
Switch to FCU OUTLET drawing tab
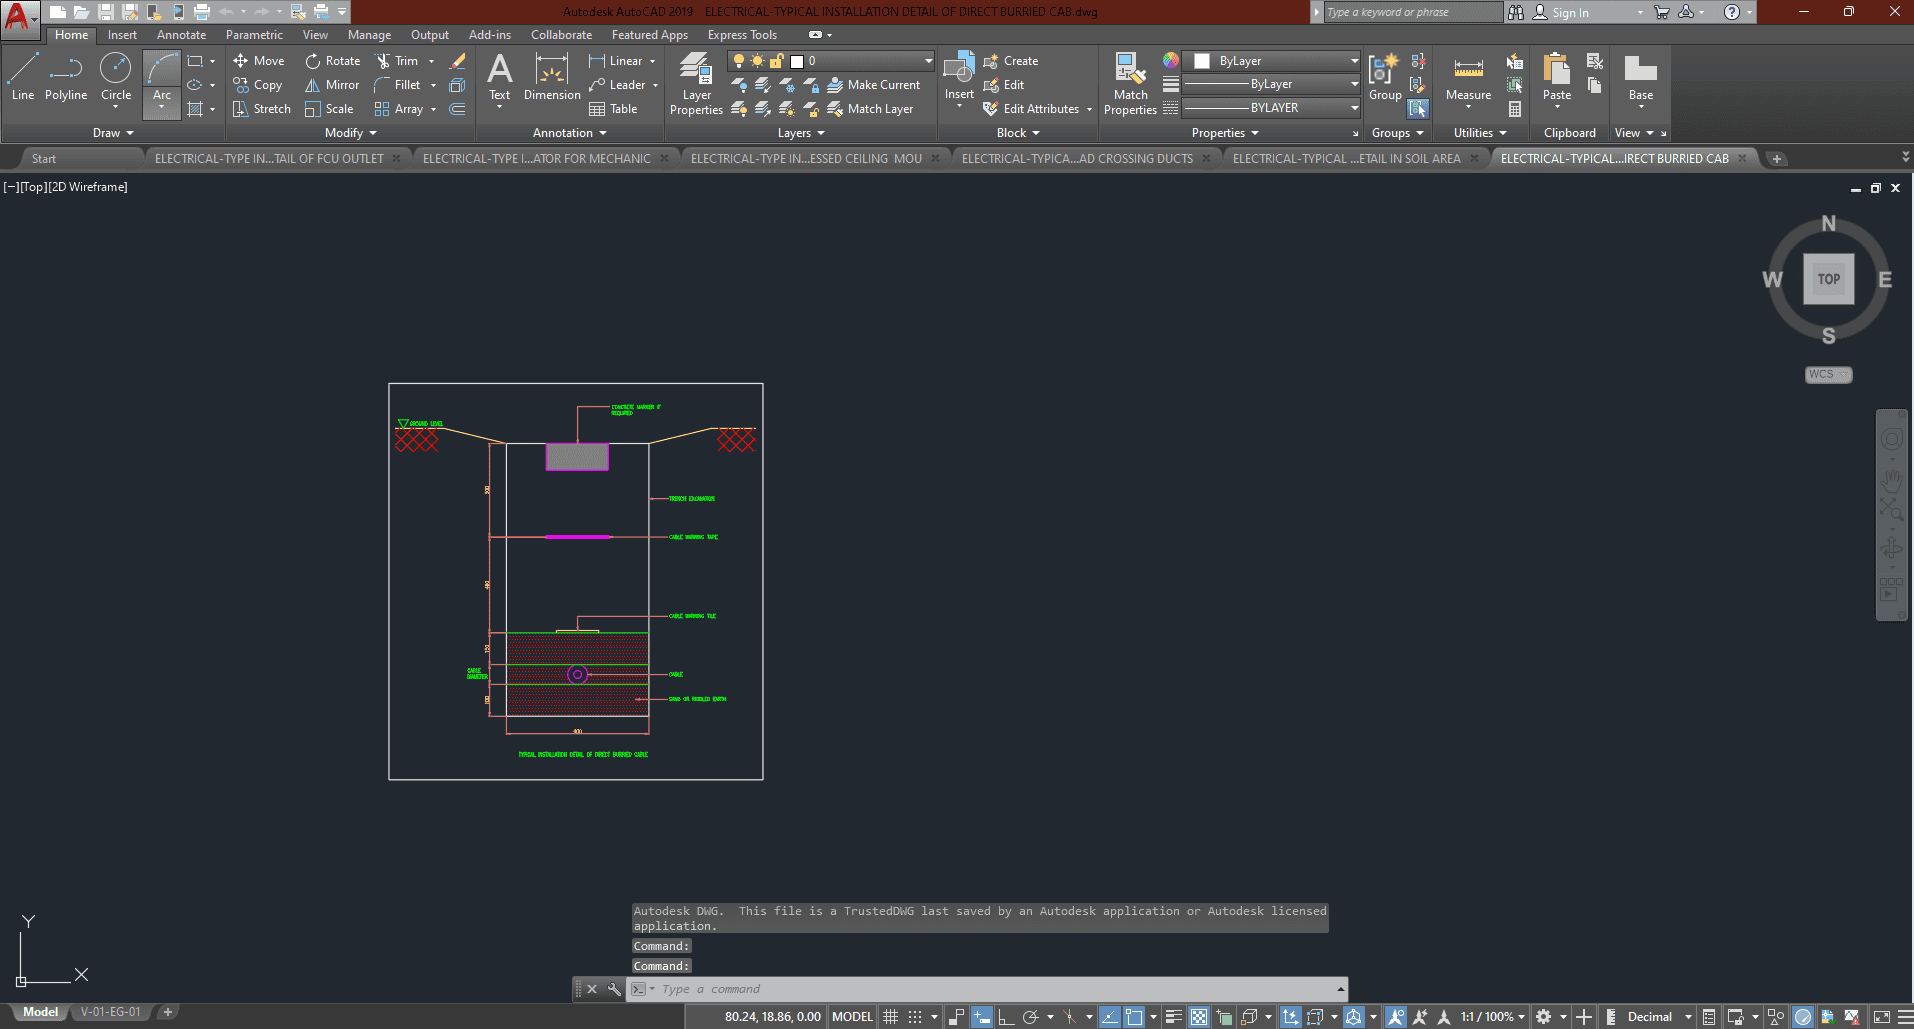point(269,159)
